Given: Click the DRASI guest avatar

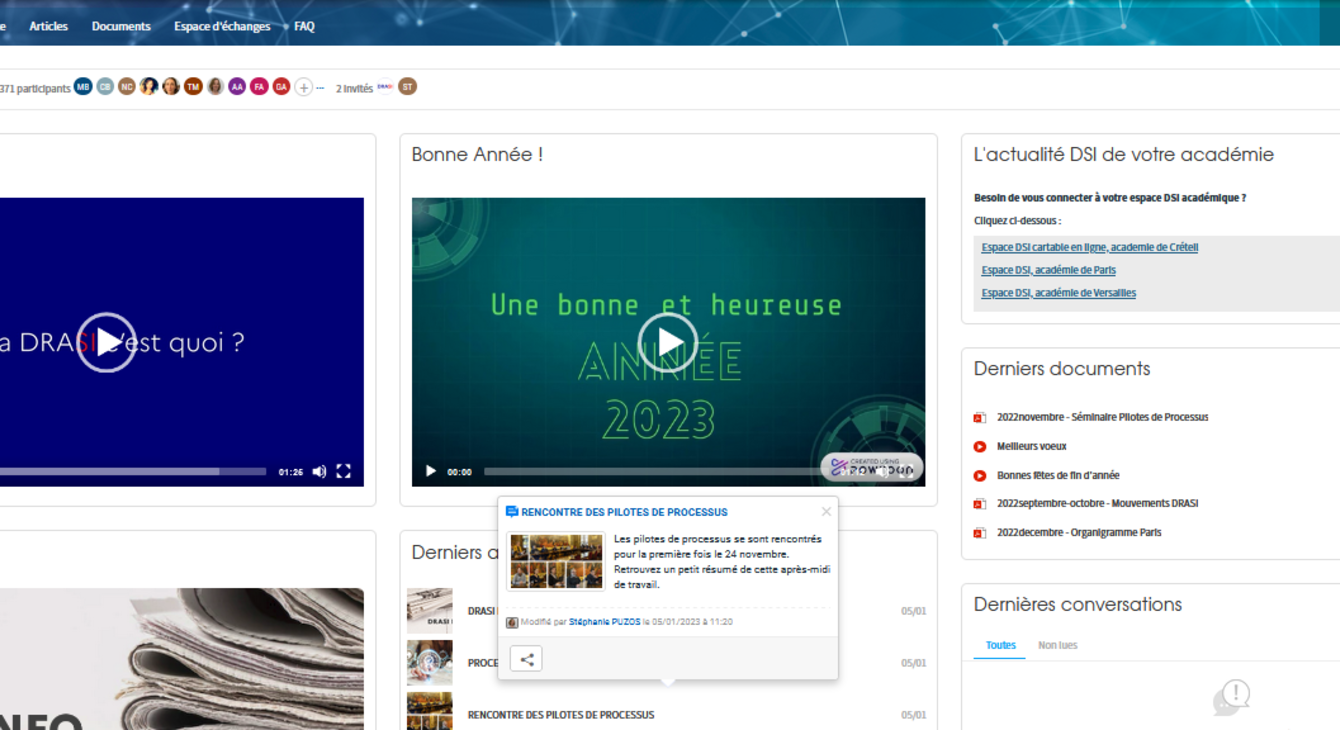Looking at the screenshot, I should coord(385,87).
